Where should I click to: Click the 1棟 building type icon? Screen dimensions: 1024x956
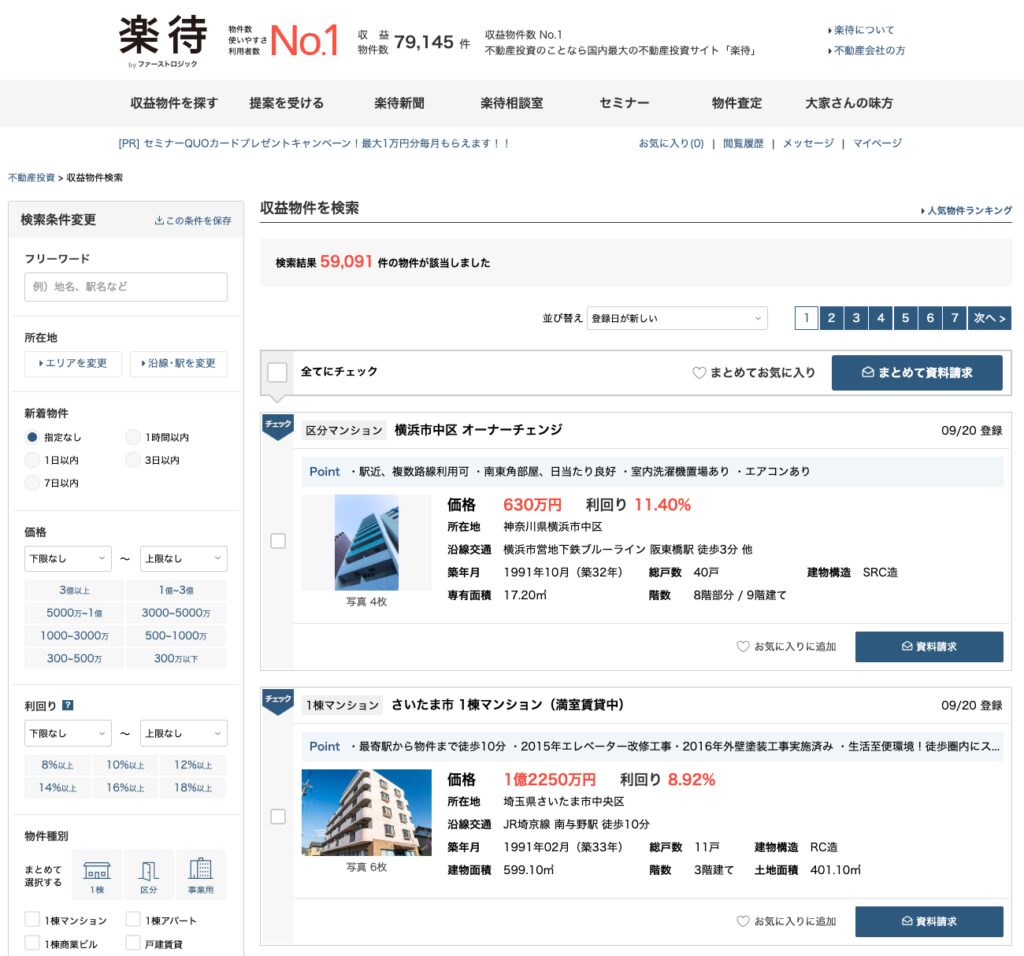pos(97,875)
